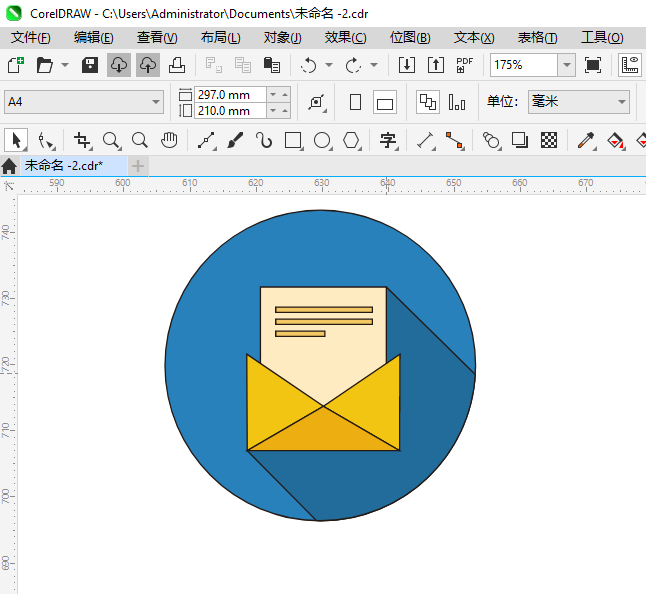This screenshot has height=594, width=646.
Task: Open the 文本(X) menu
Action: click(x=474, y=38)
